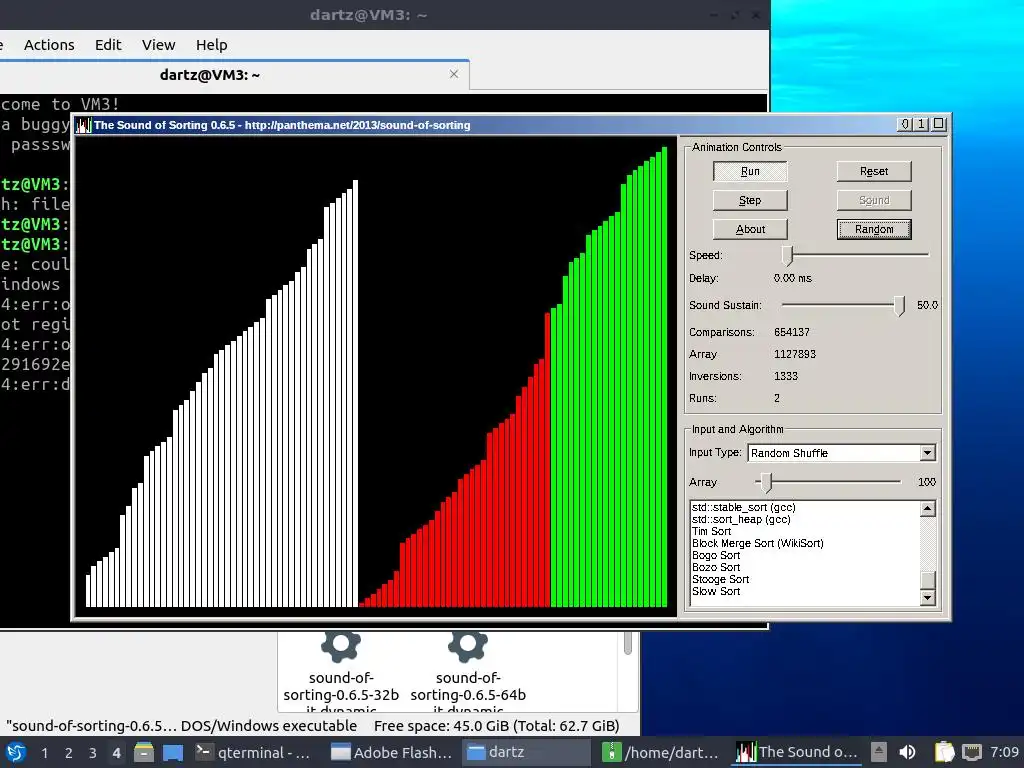Click the Step button
Image resolution: width=1024 pixels, height=768 pixels.
(750, 200)
